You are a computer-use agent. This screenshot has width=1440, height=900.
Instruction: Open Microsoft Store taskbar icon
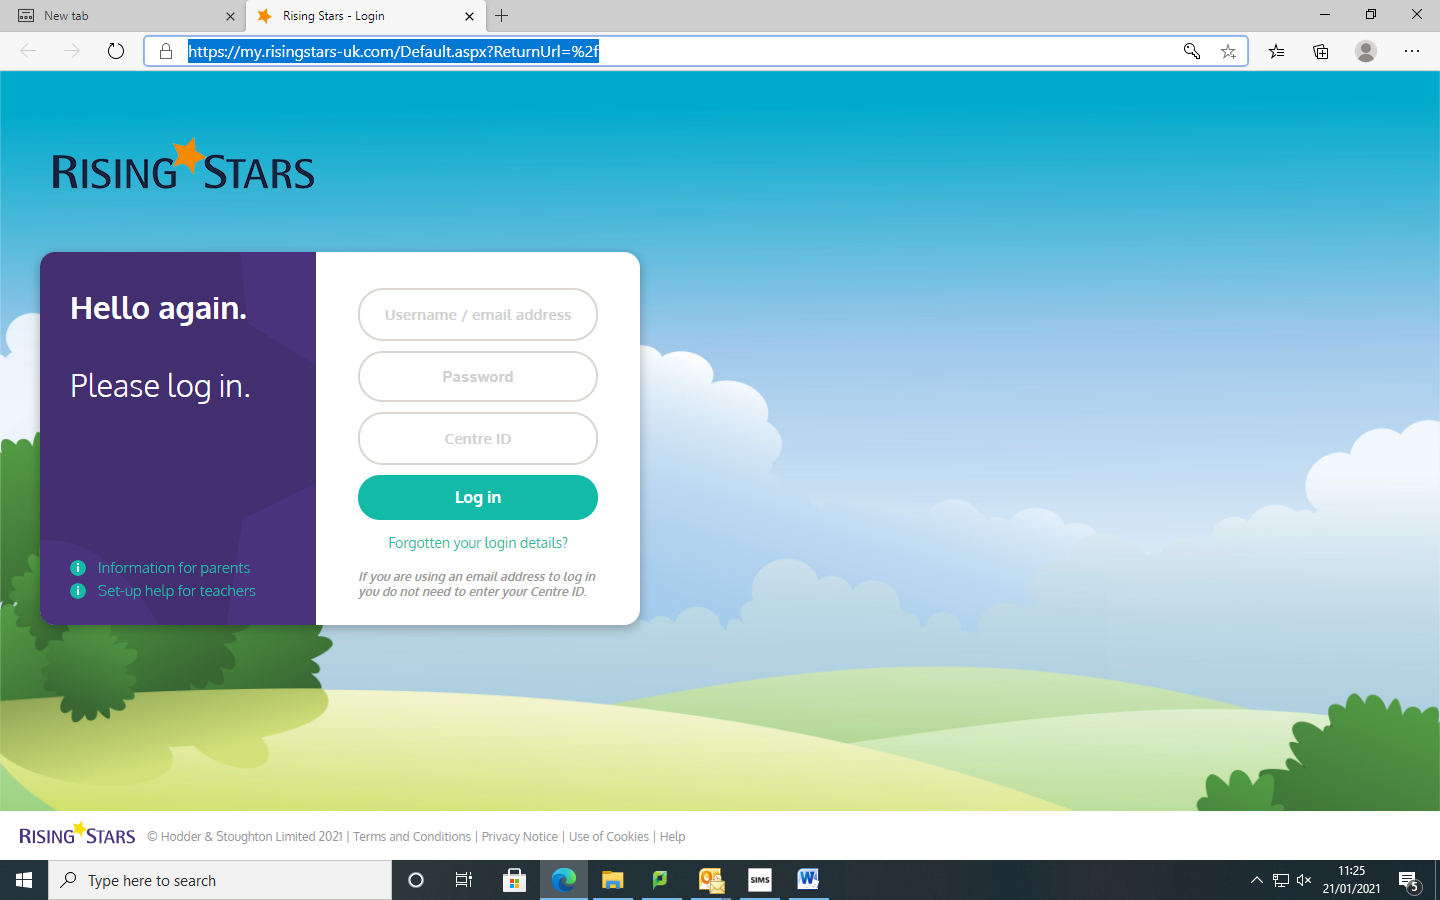coord(514,880)
